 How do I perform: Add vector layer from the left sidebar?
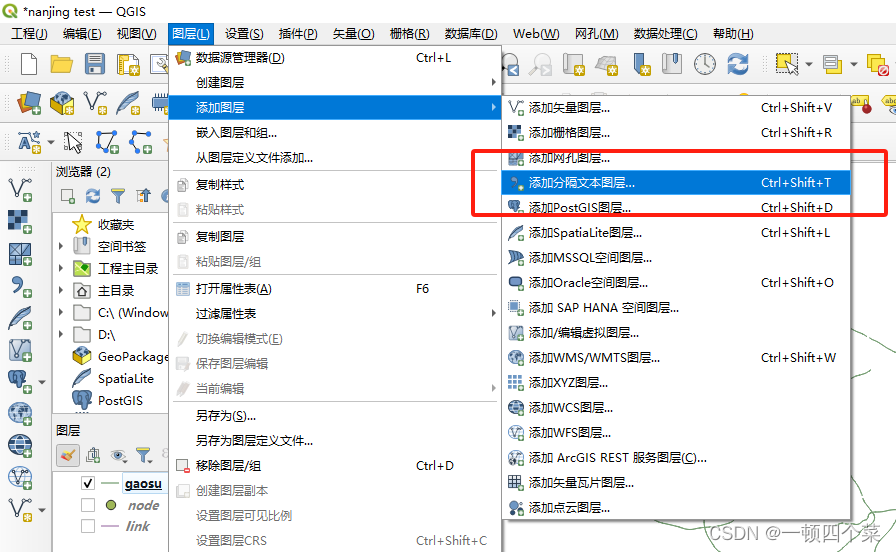point(20,190)
